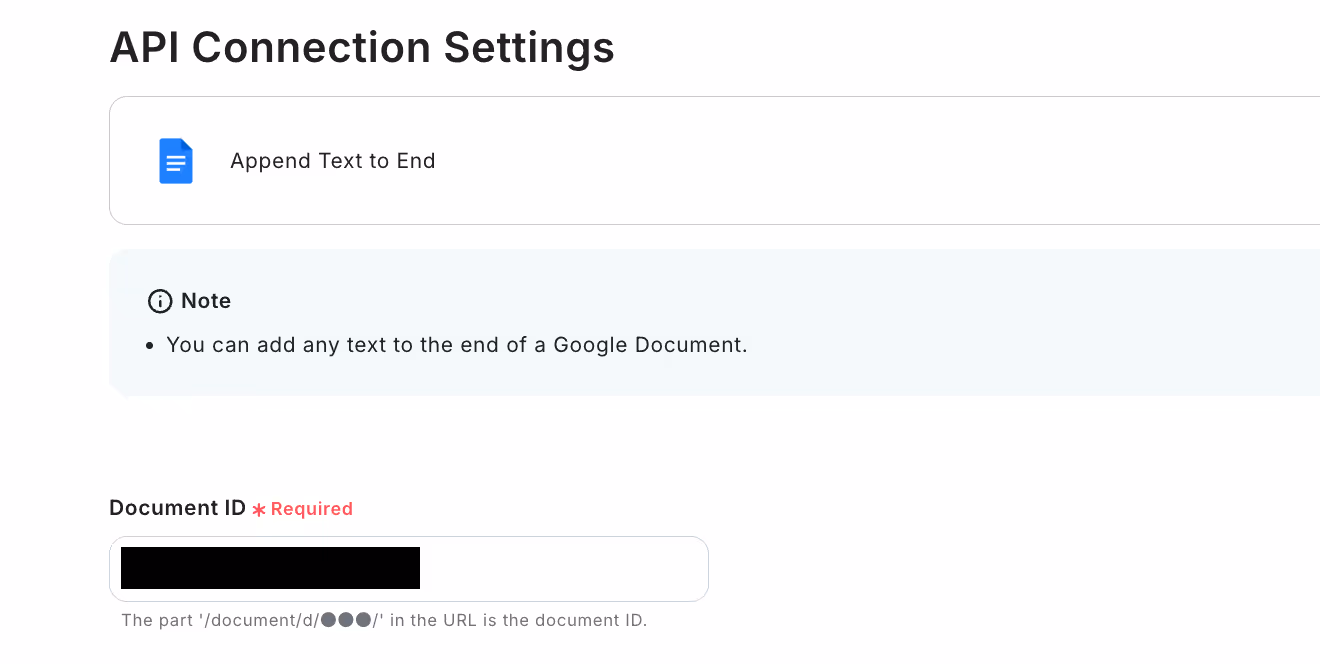The height and width of the screenshot is (664, 1320).
Task: Click the Note heading text
Action: 206,301
